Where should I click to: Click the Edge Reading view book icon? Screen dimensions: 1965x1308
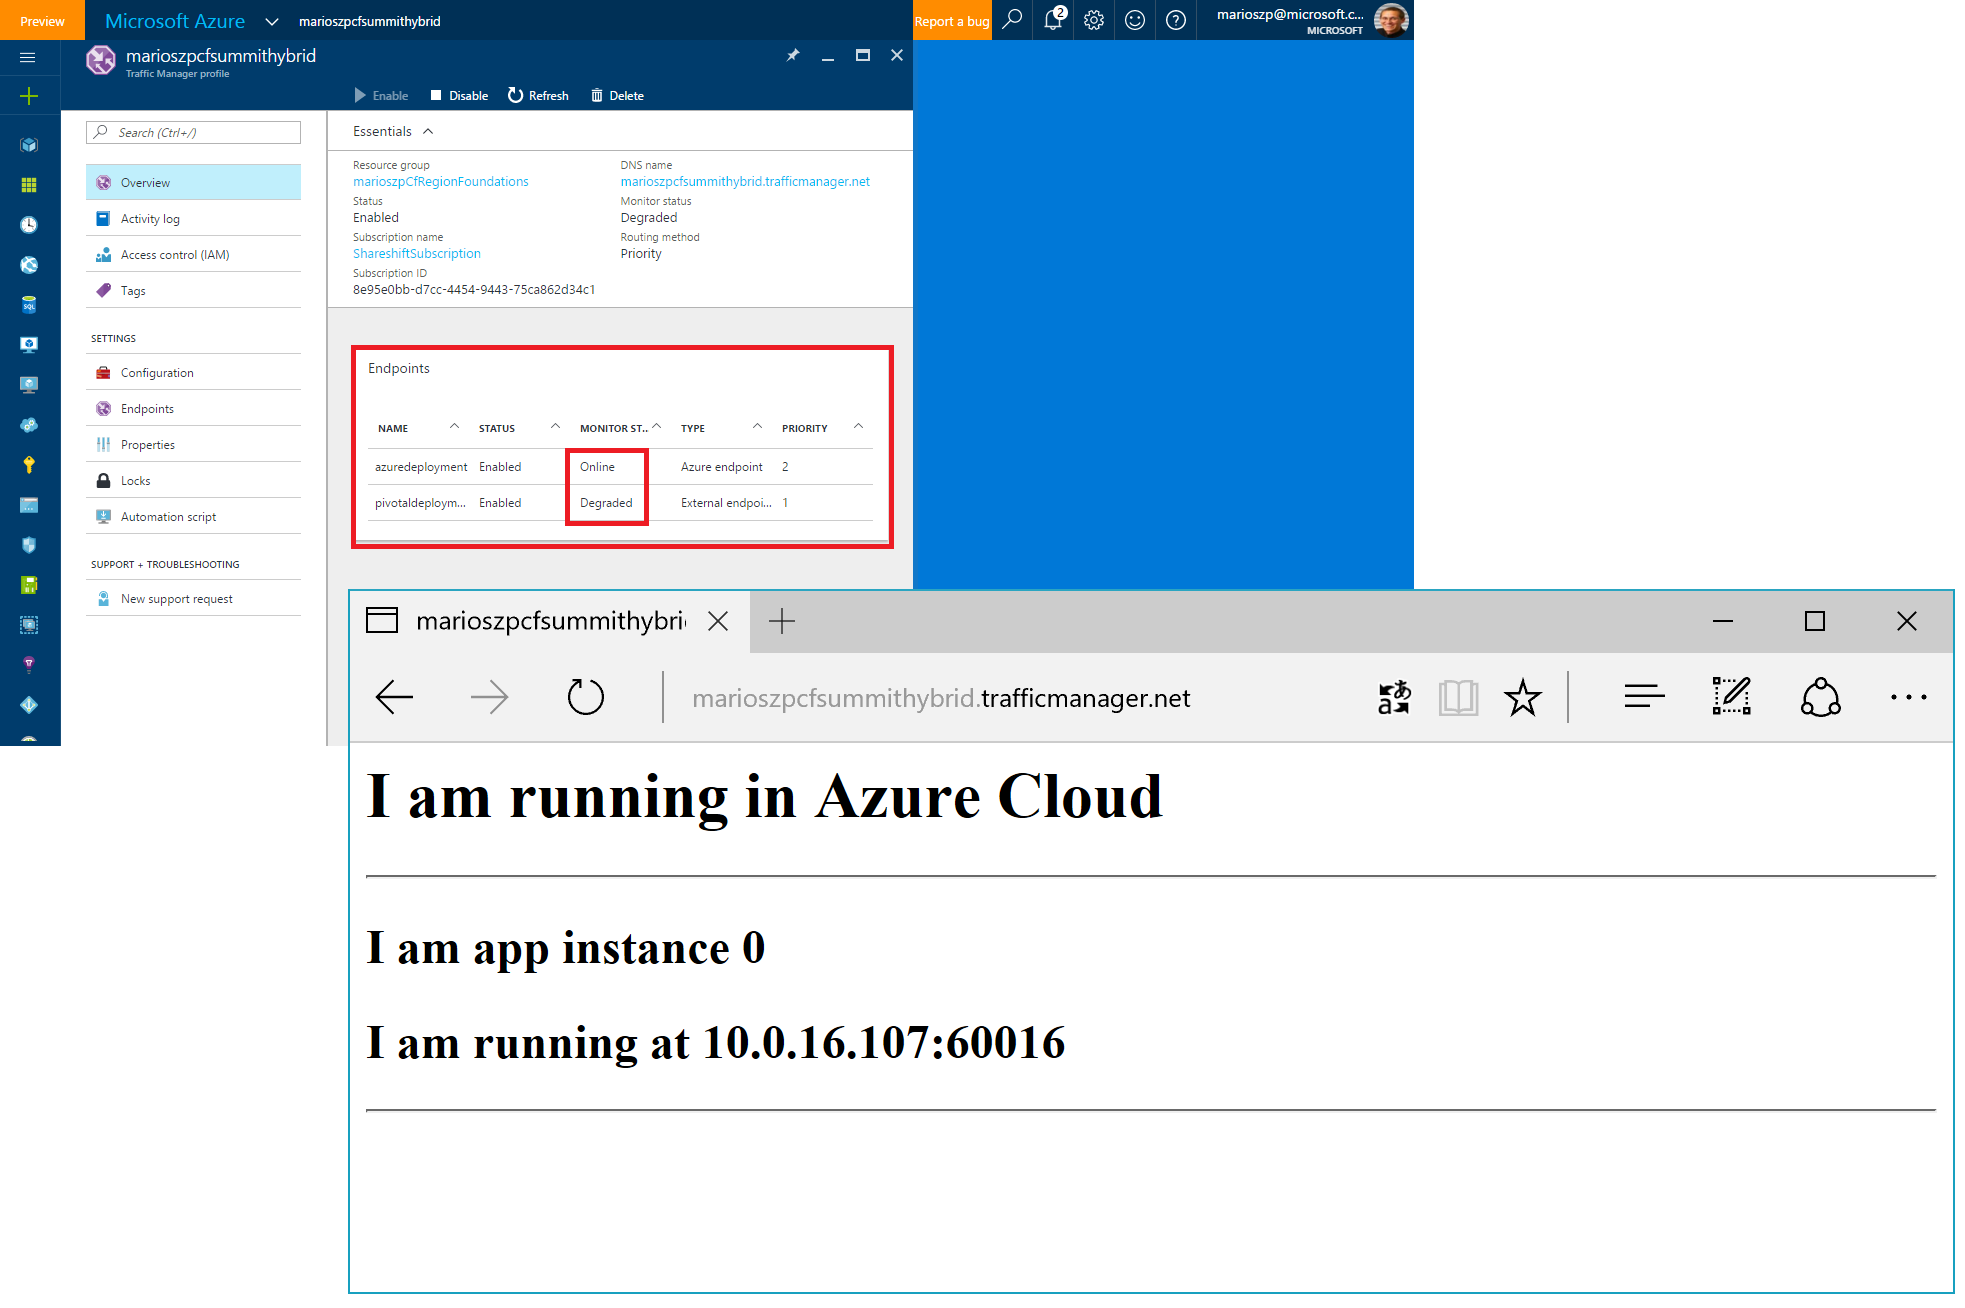pos(1458,697)
